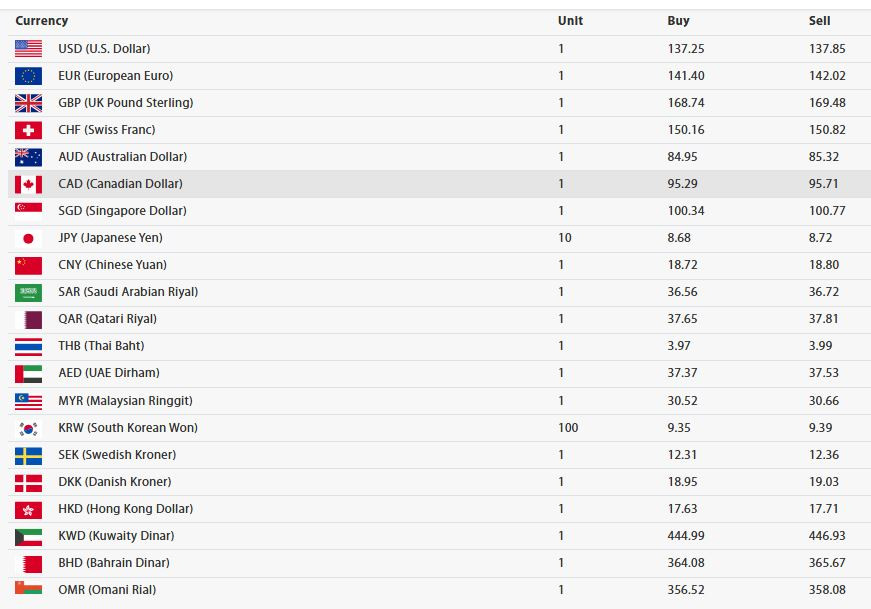Select the Hong Kong flag icon
871x609 pixels.
tap(28, 510)
